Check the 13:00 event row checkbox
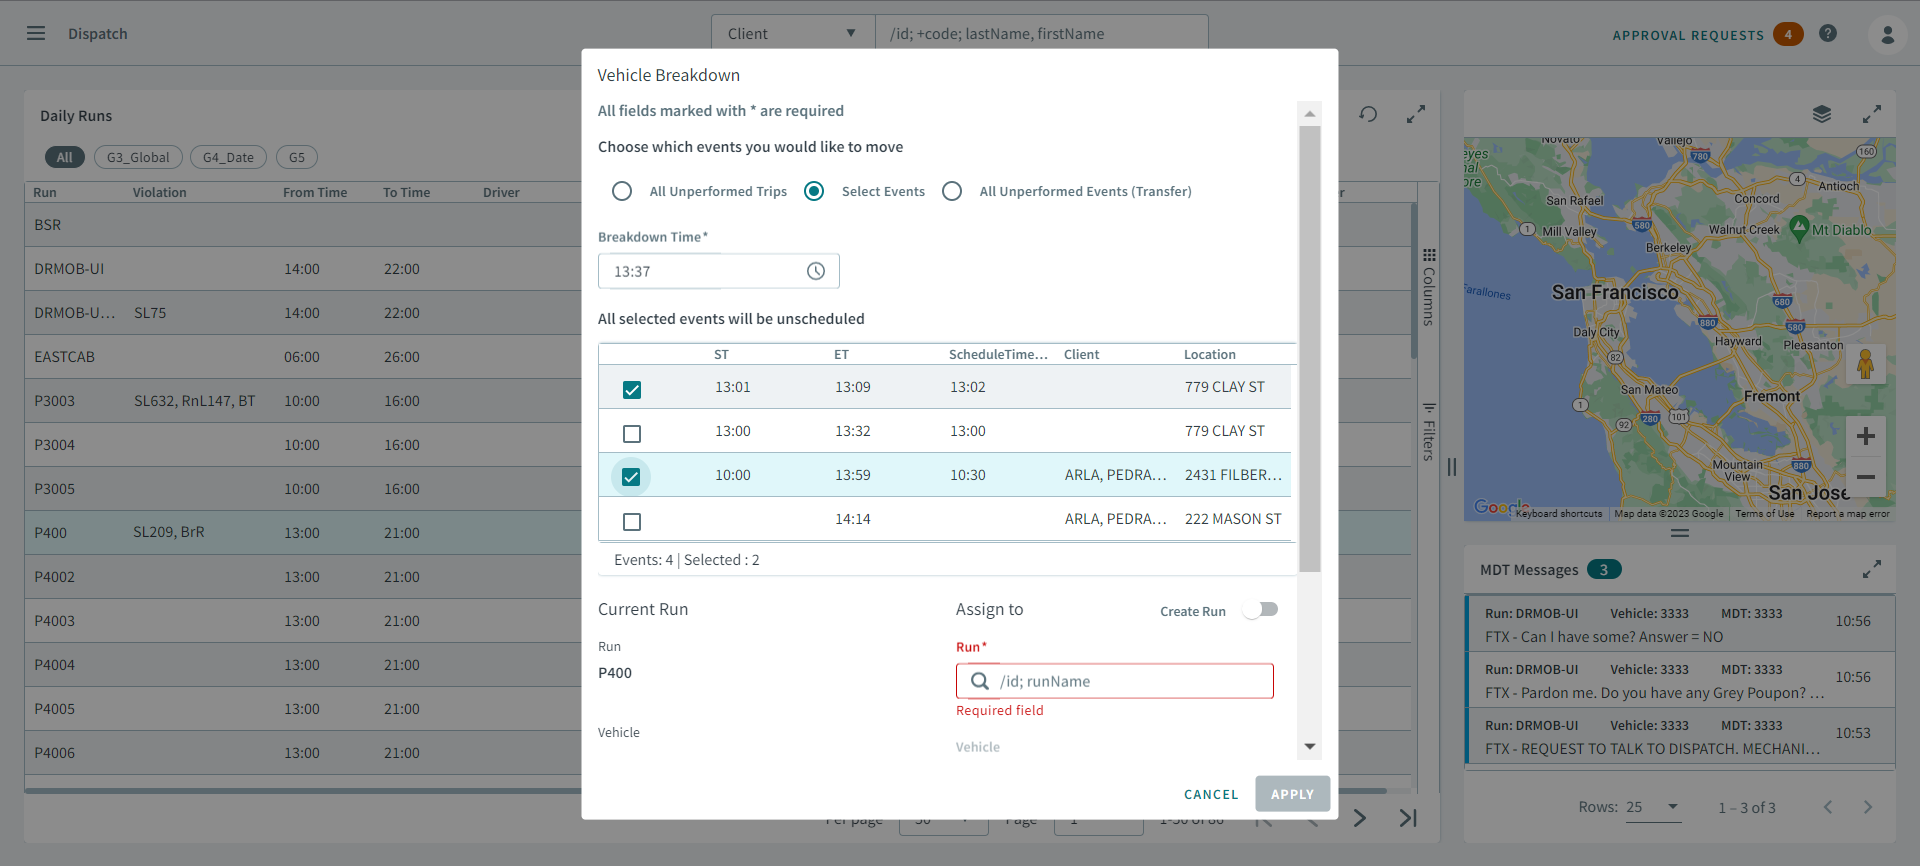 (632, 433)
